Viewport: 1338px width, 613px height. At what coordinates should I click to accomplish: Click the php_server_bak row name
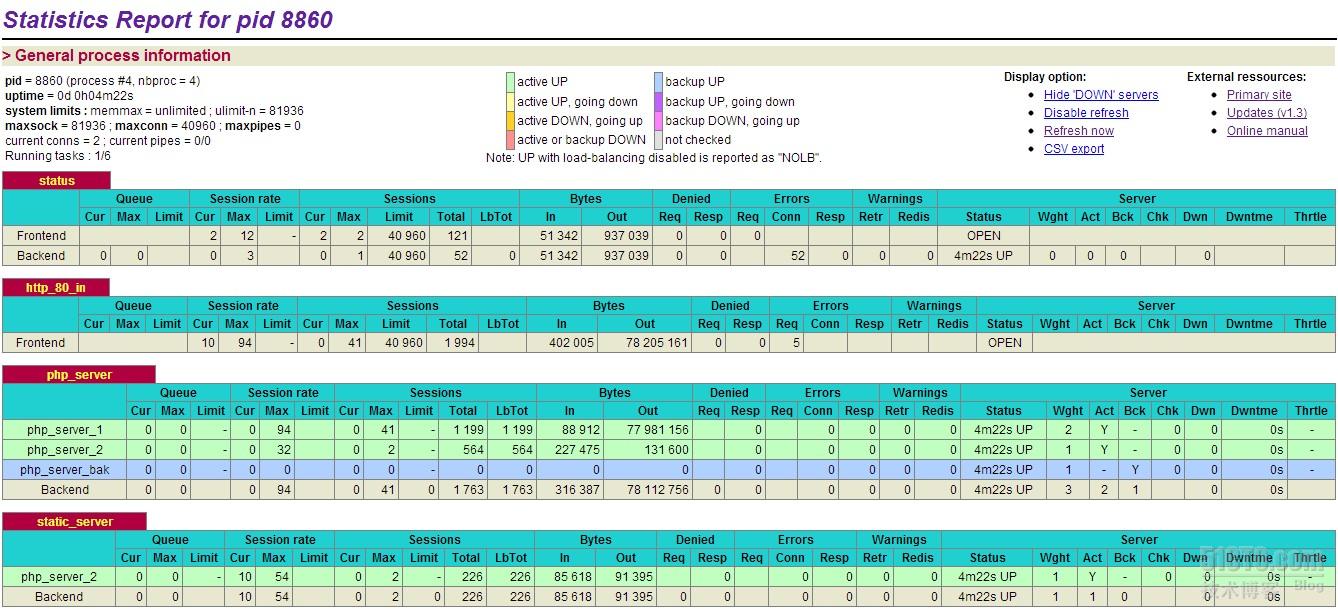(65, 470)
